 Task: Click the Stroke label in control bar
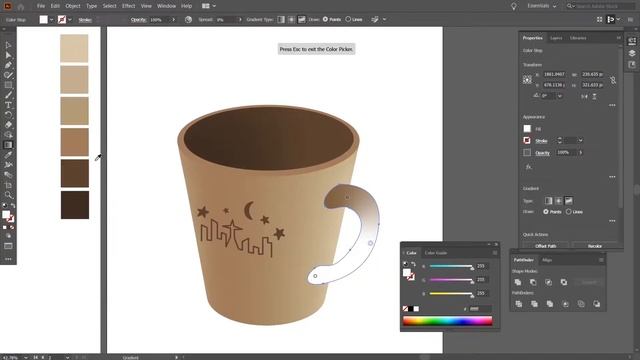85,20
